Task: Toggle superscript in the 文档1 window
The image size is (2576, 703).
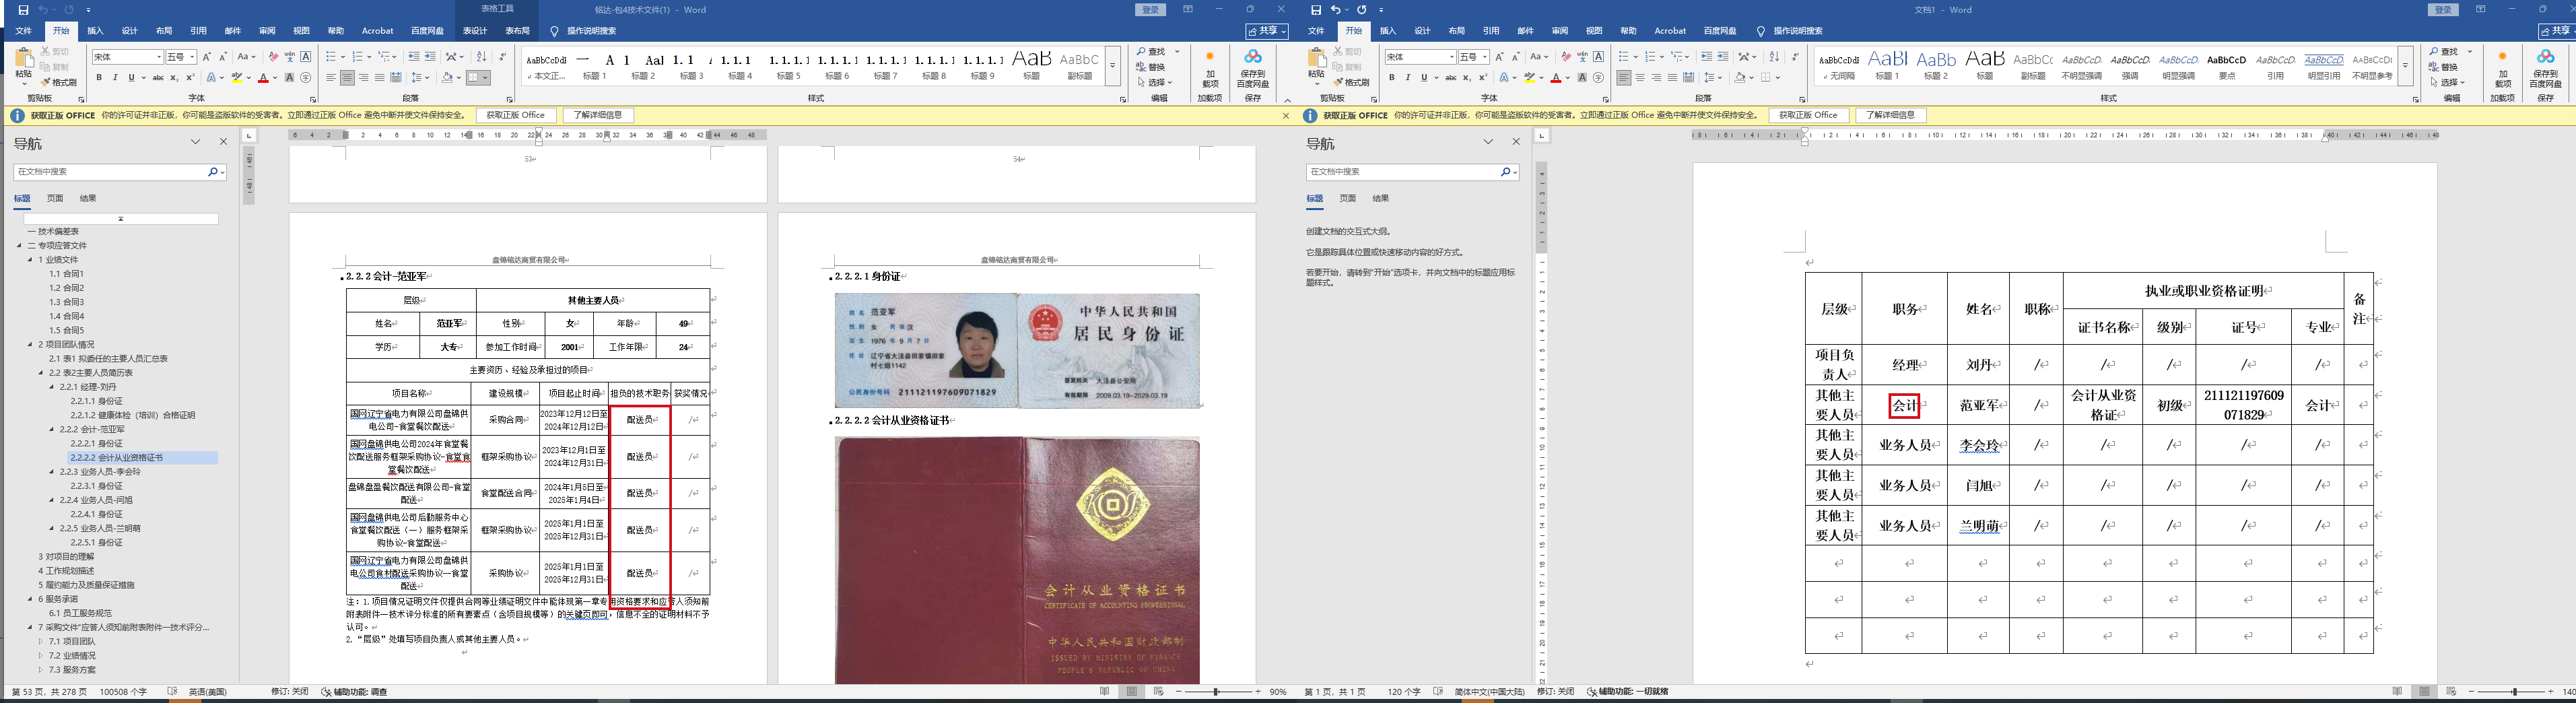Action: (x=1483, y=78)
